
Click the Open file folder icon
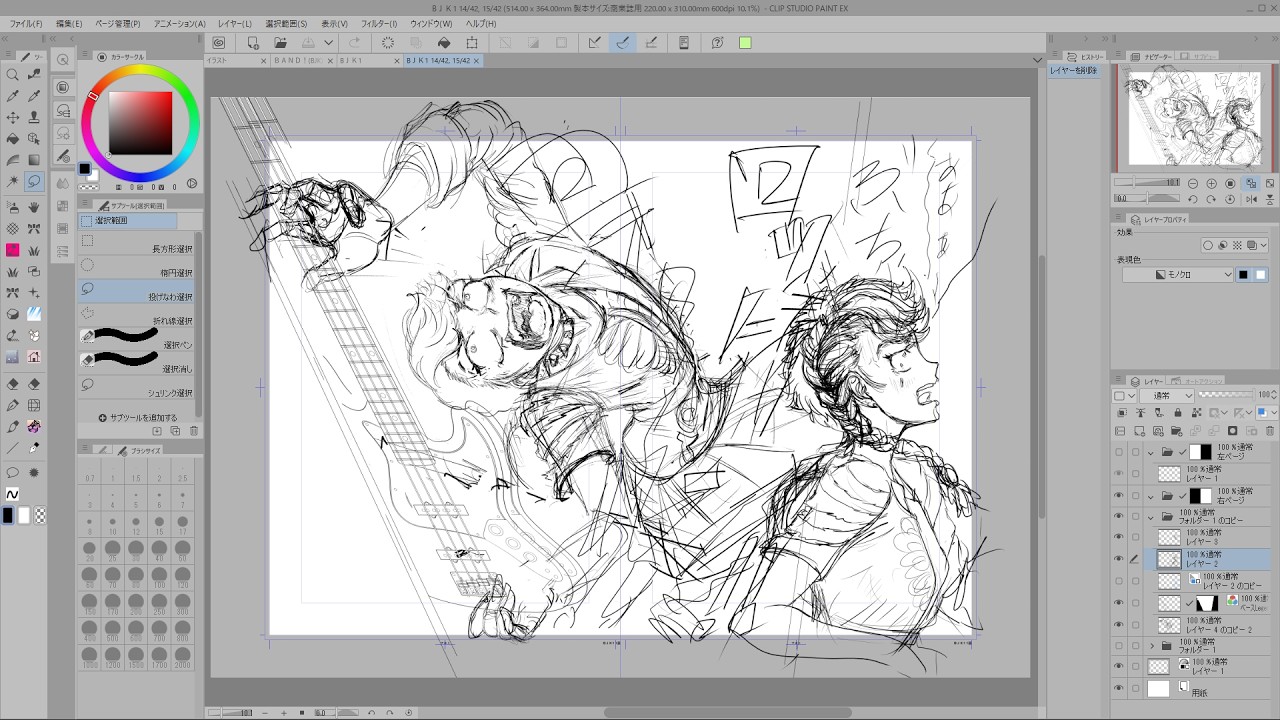click(x=281, y=43)
